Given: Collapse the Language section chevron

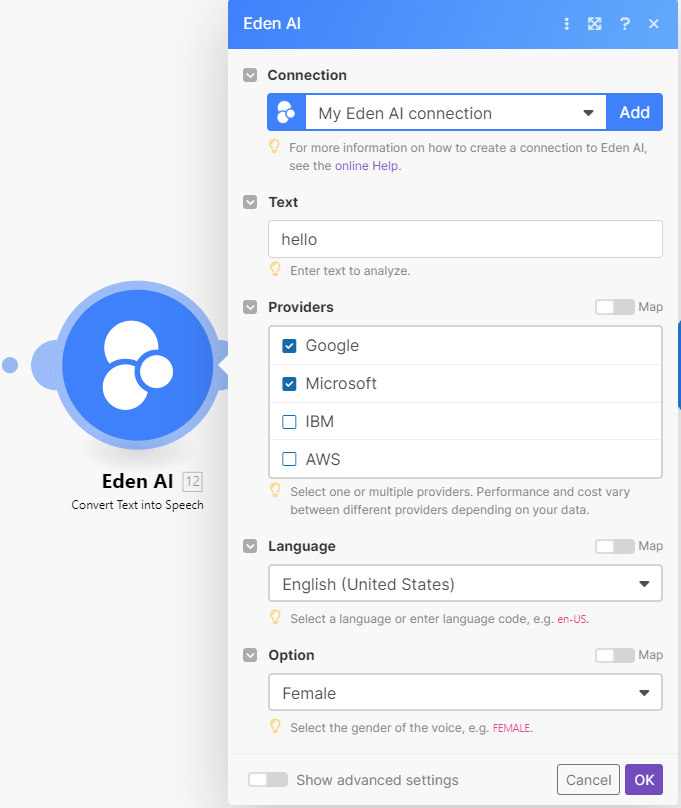Looking at the screenshot, I should (x=250, y=546).
